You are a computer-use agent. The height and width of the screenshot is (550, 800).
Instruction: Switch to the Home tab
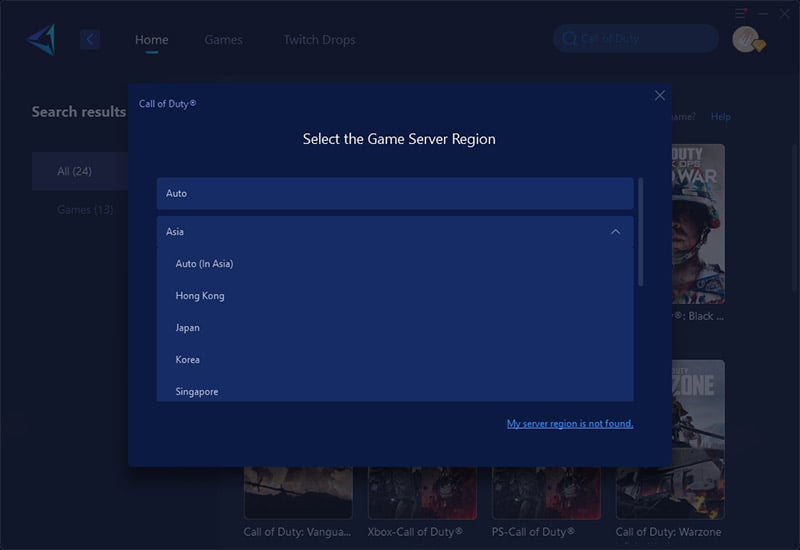coord(152,40)
